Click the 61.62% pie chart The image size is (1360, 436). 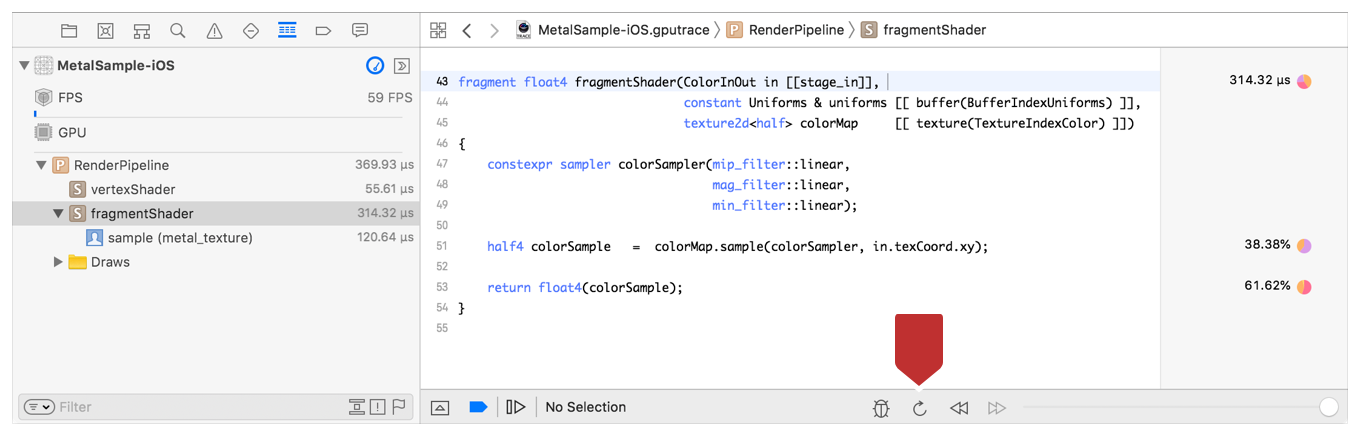(1304, 287)
